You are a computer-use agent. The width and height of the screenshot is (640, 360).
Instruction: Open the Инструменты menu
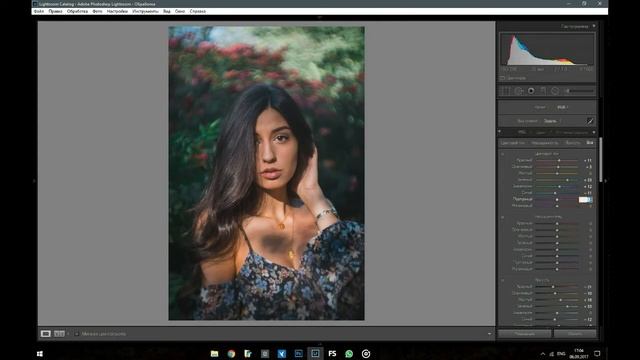(x=145, y=11)
